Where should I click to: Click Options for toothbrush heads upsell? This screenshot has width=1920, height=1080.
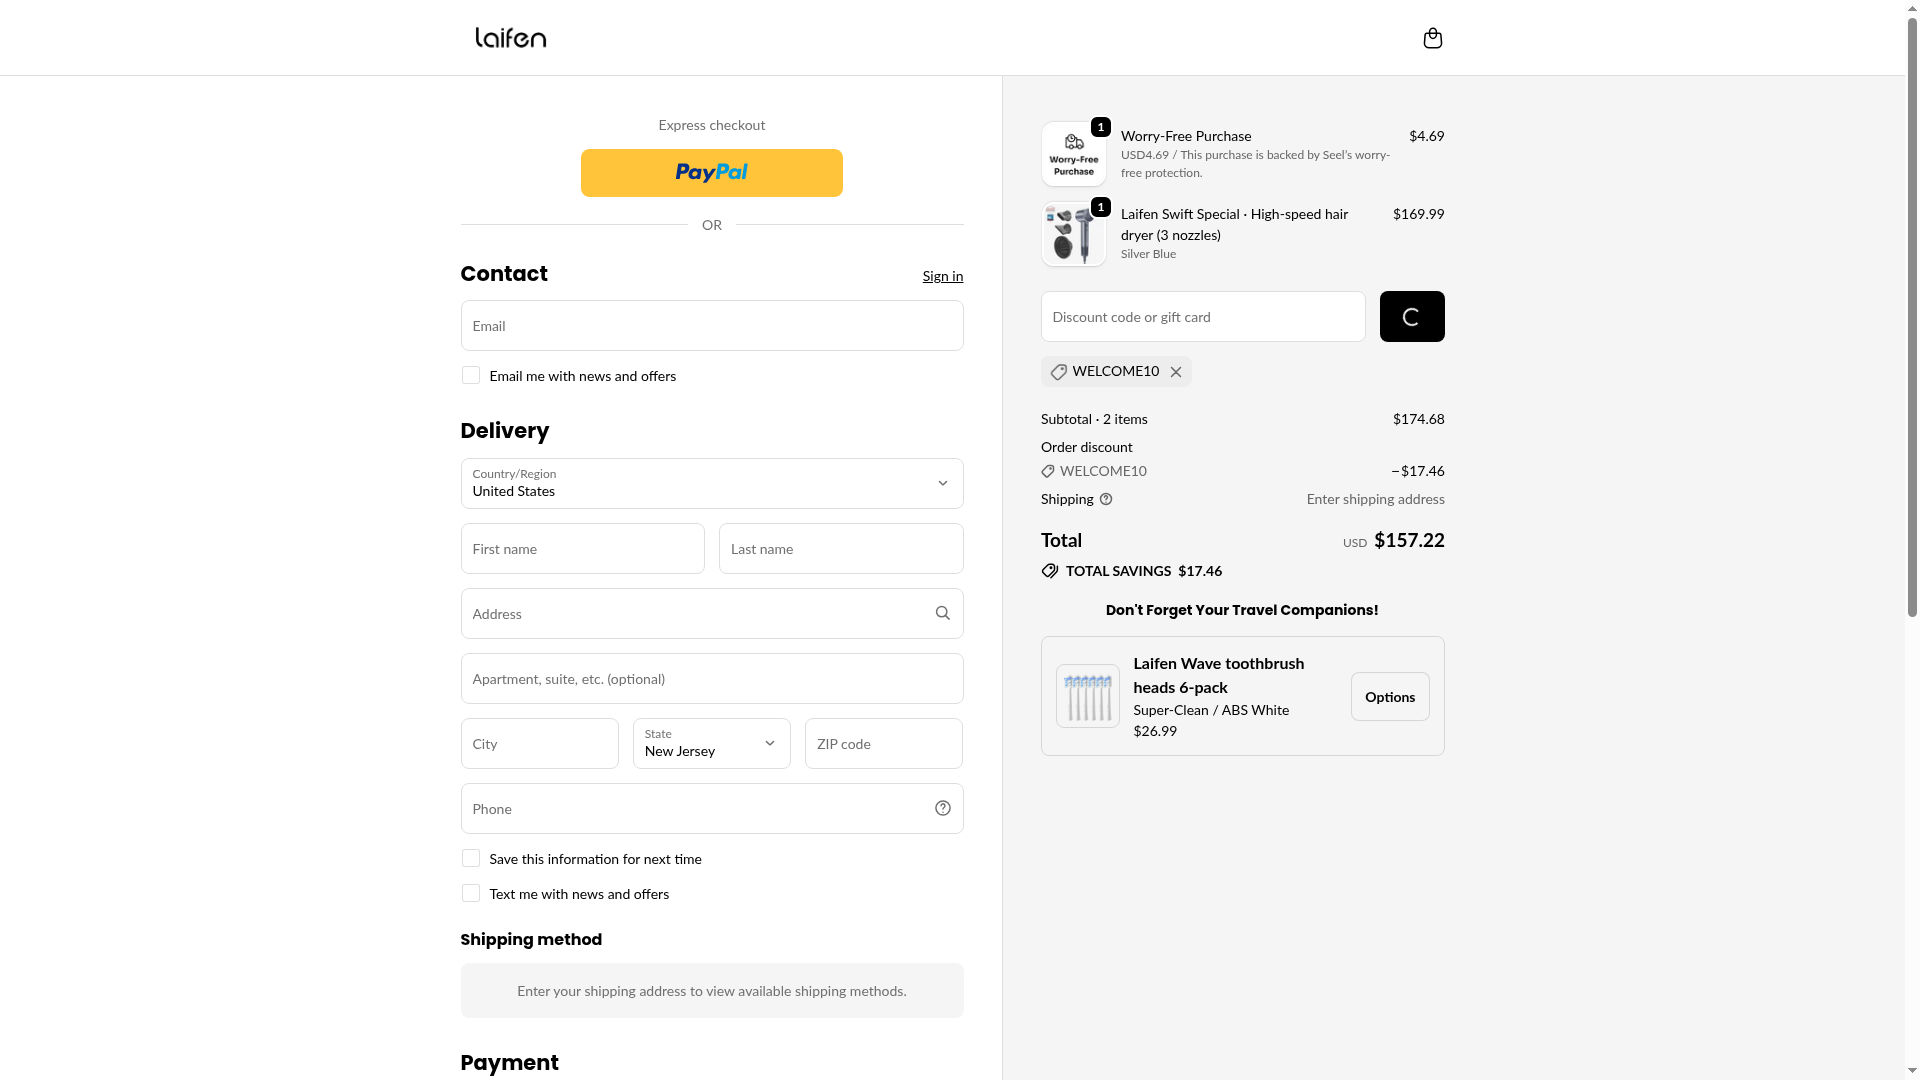(1389, 696)
